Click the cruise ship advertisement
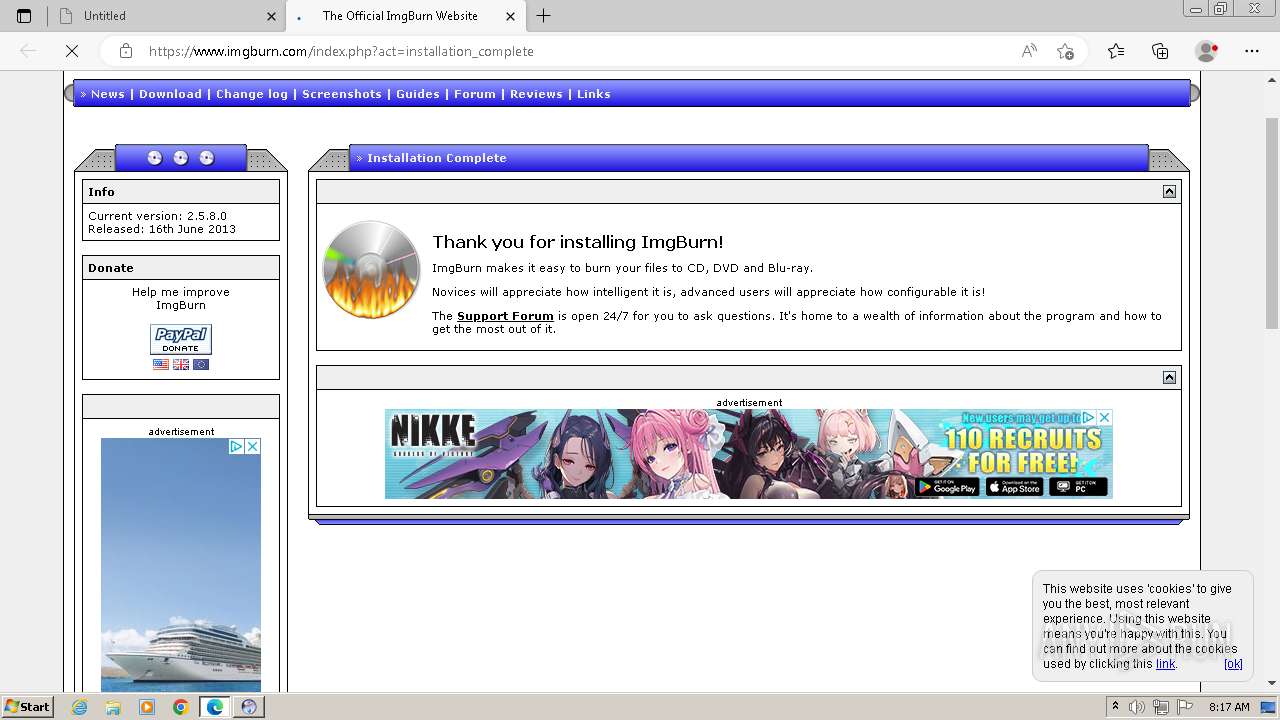Image resolution: width=1280 pixels, height=720 pixels. [181, 565]
